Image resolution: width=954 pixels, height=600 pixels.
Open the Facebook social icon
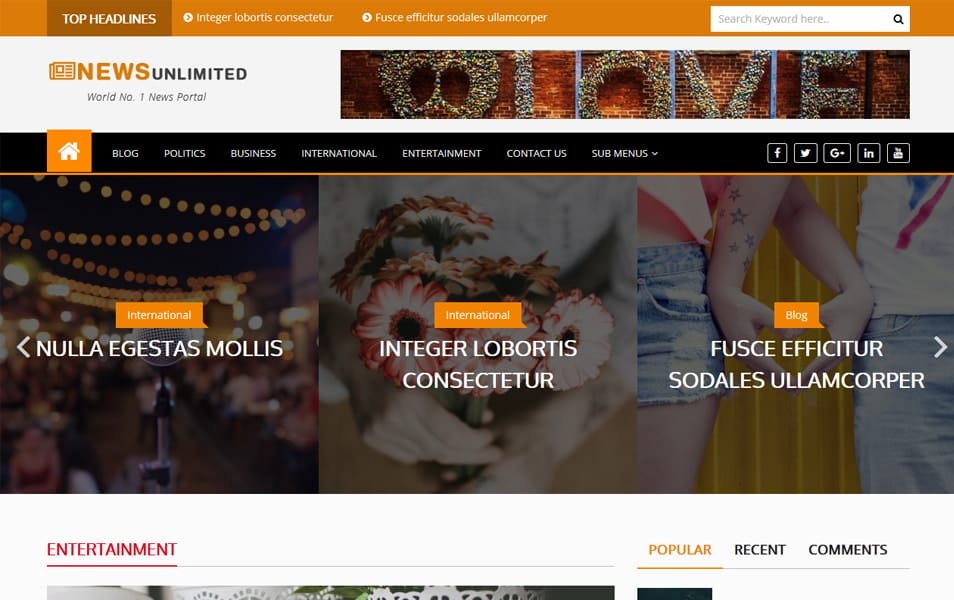(777, 153)
